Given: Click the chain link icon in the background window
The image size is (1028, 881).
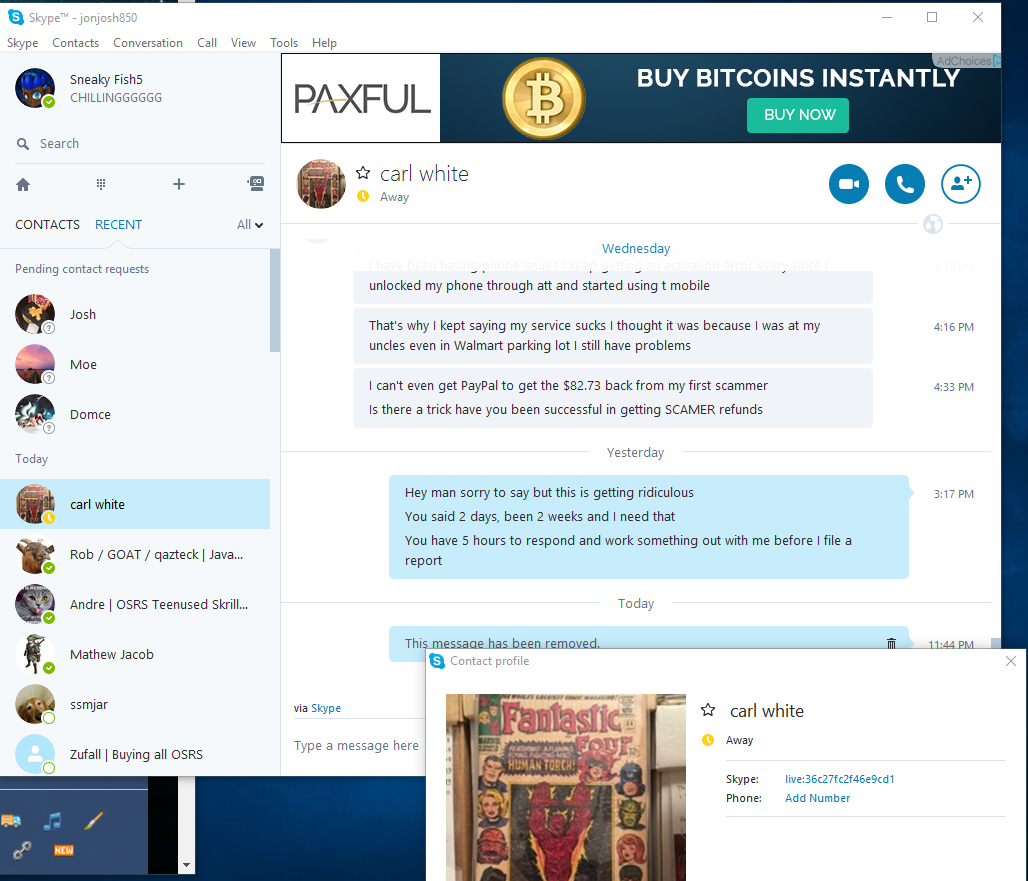Looking at the screenshot, I should [x=22, y=850].
